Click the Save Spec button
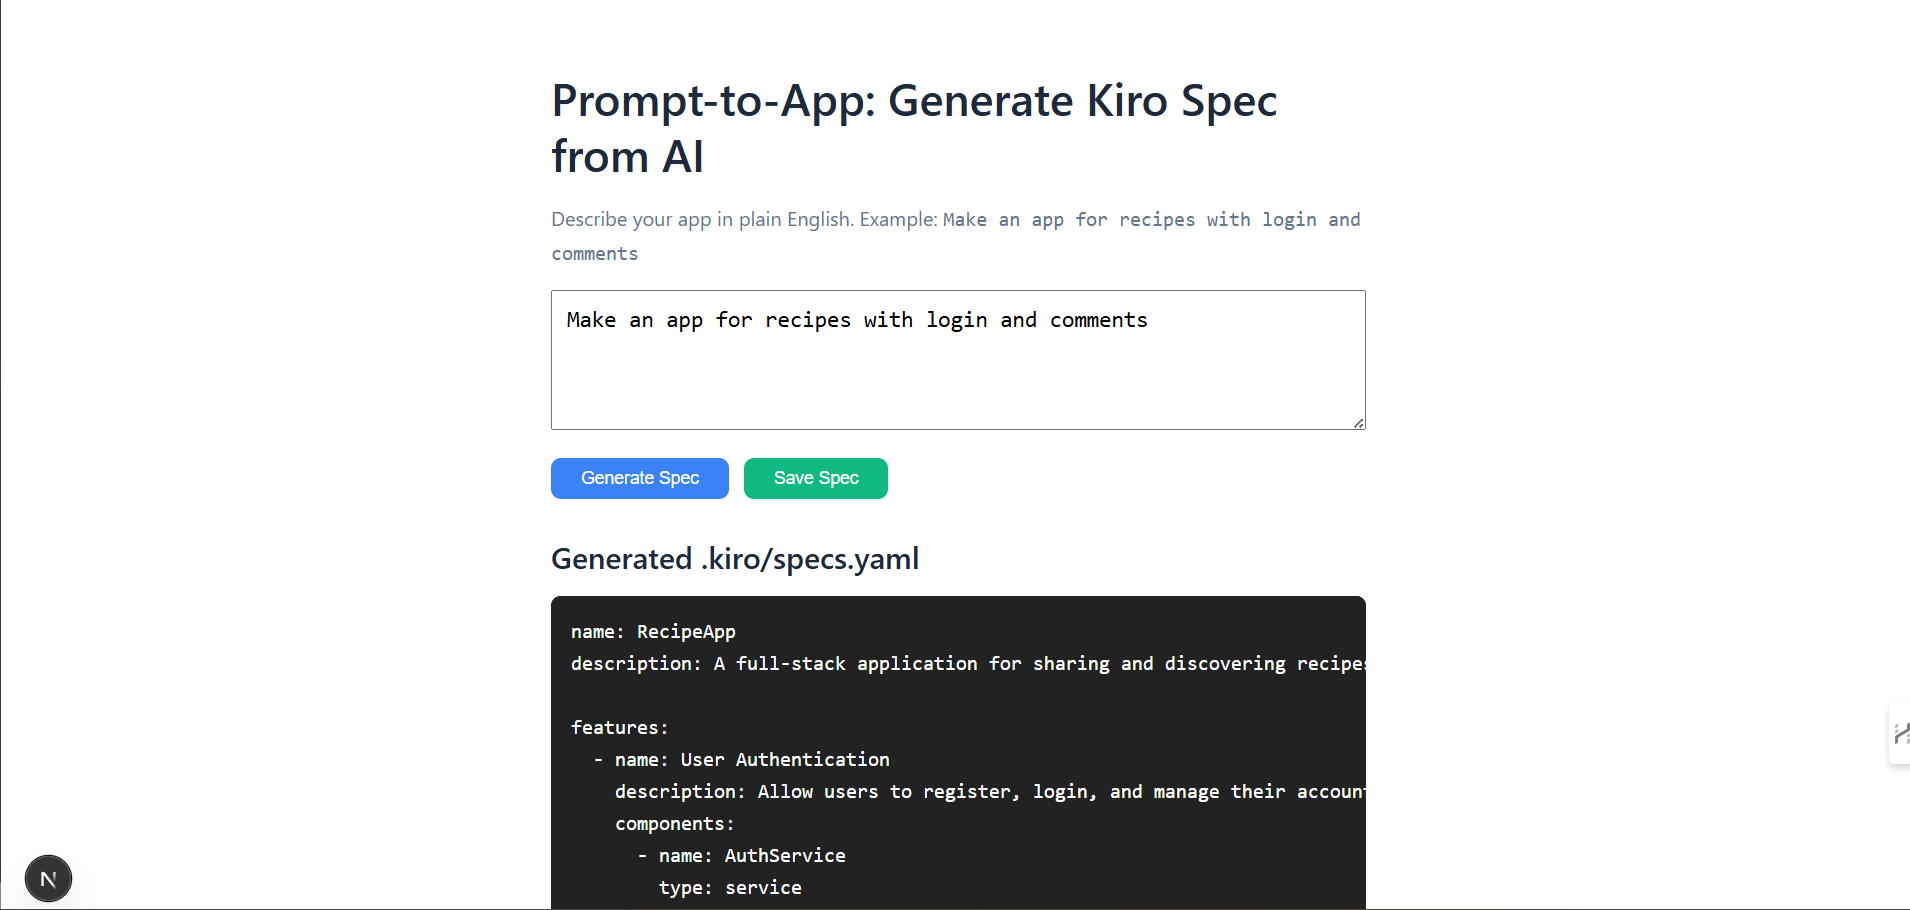Image resolution: width=1910 pixels, height=910 pixels. 816,478
